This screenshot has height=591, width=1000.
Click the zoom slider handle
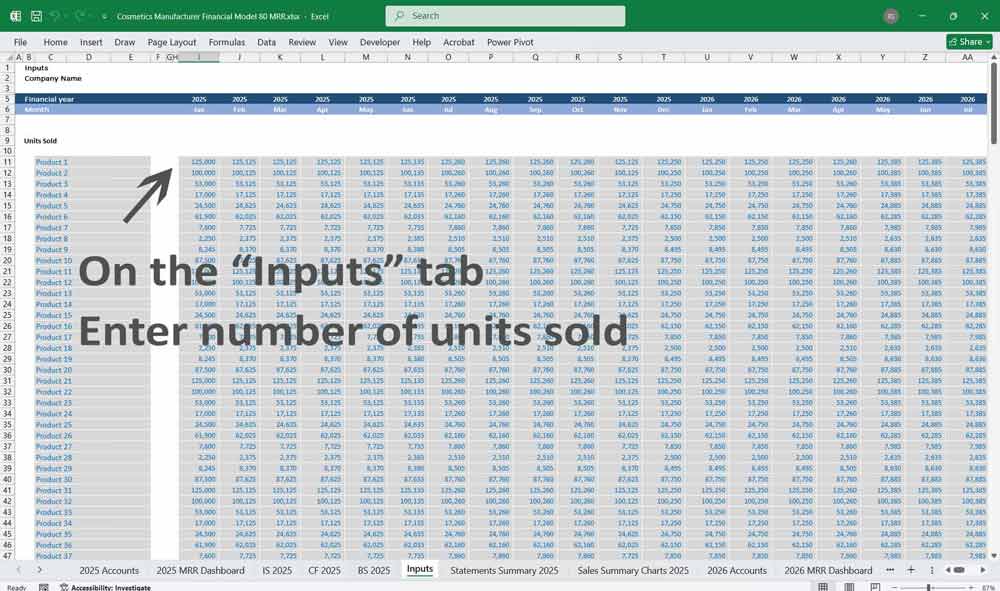point(929,587)
